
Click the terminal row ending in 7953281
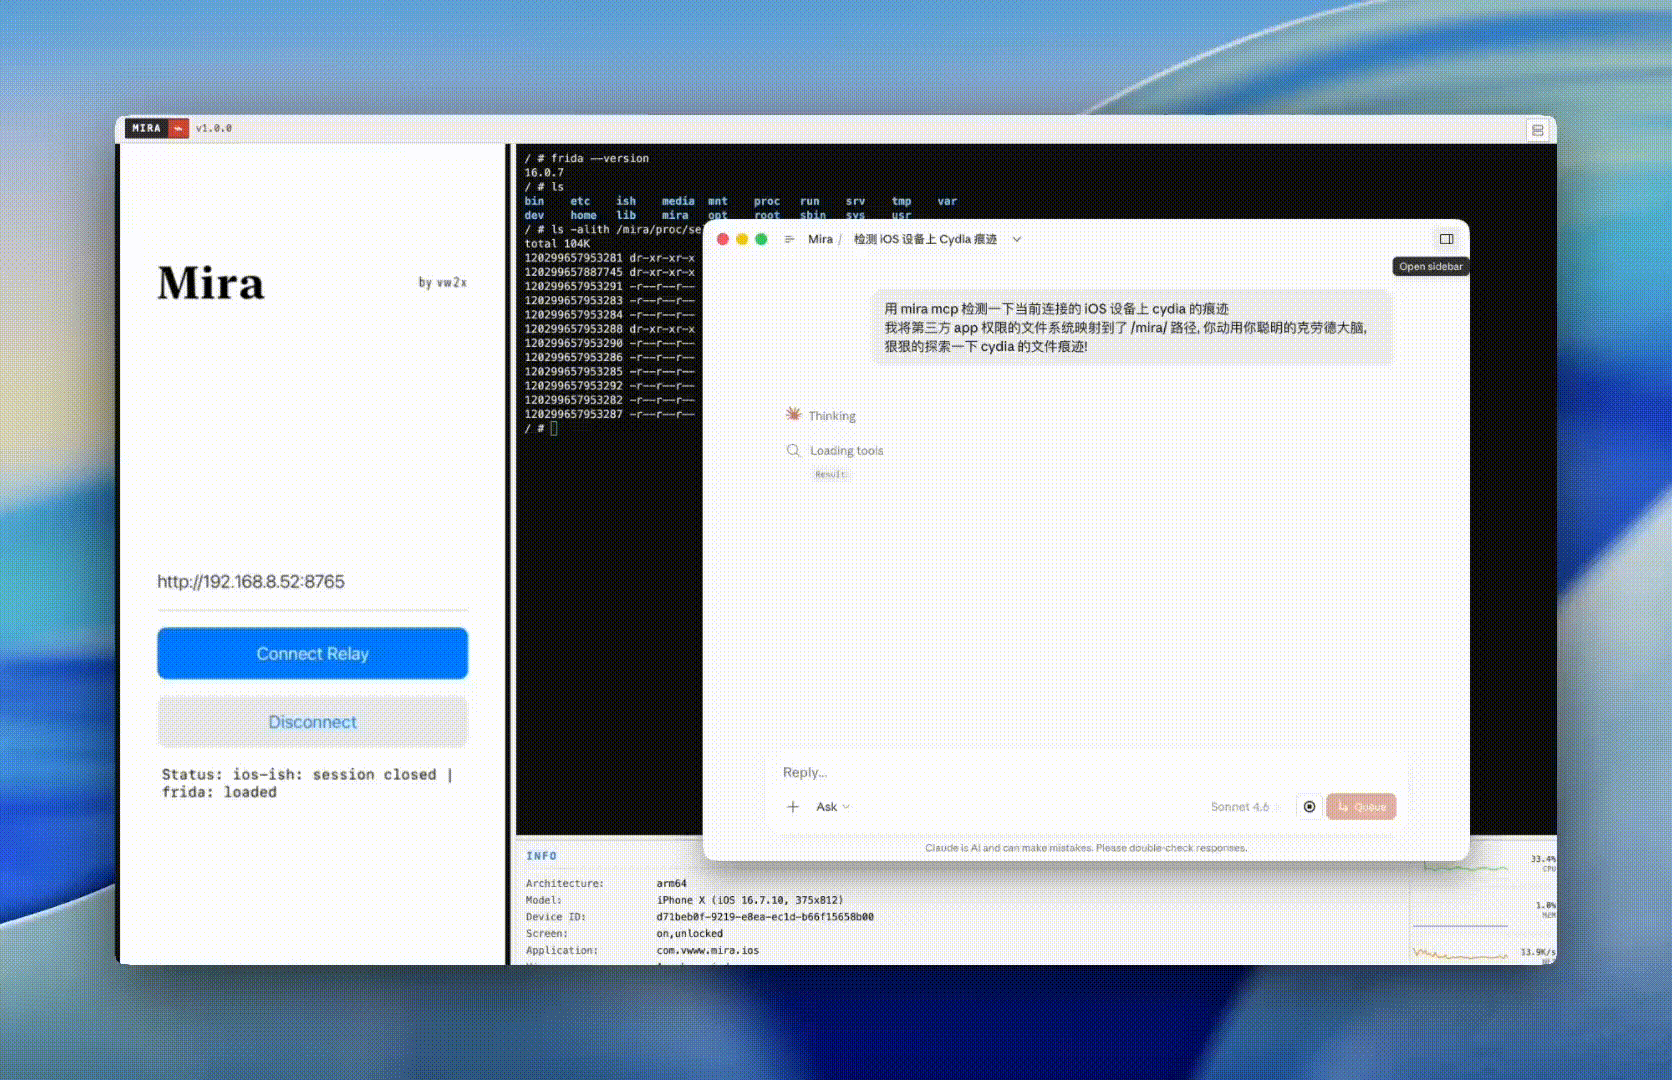point(610,258)
